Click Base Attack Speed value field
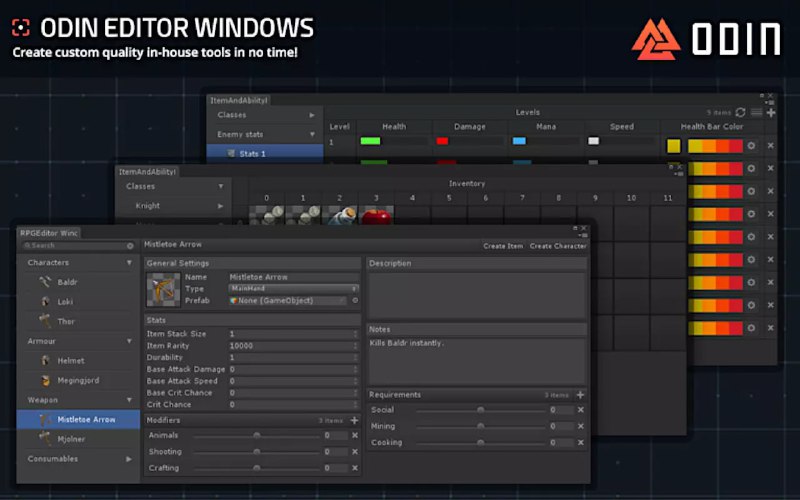 (293, 381)
